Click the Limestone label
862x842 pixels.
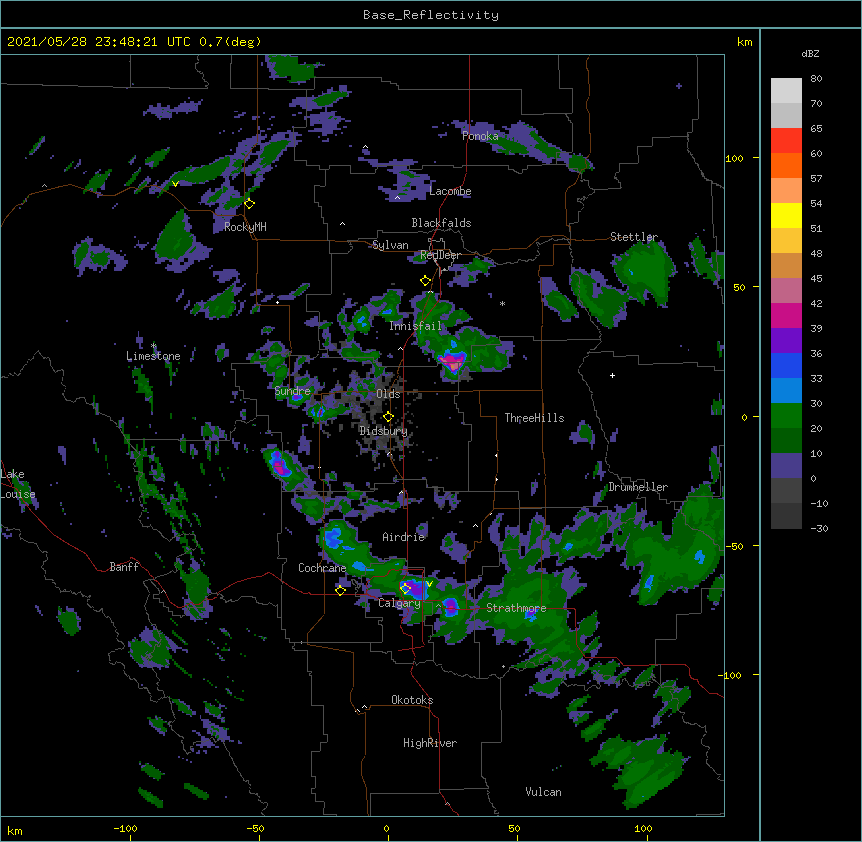pos(153,356)
